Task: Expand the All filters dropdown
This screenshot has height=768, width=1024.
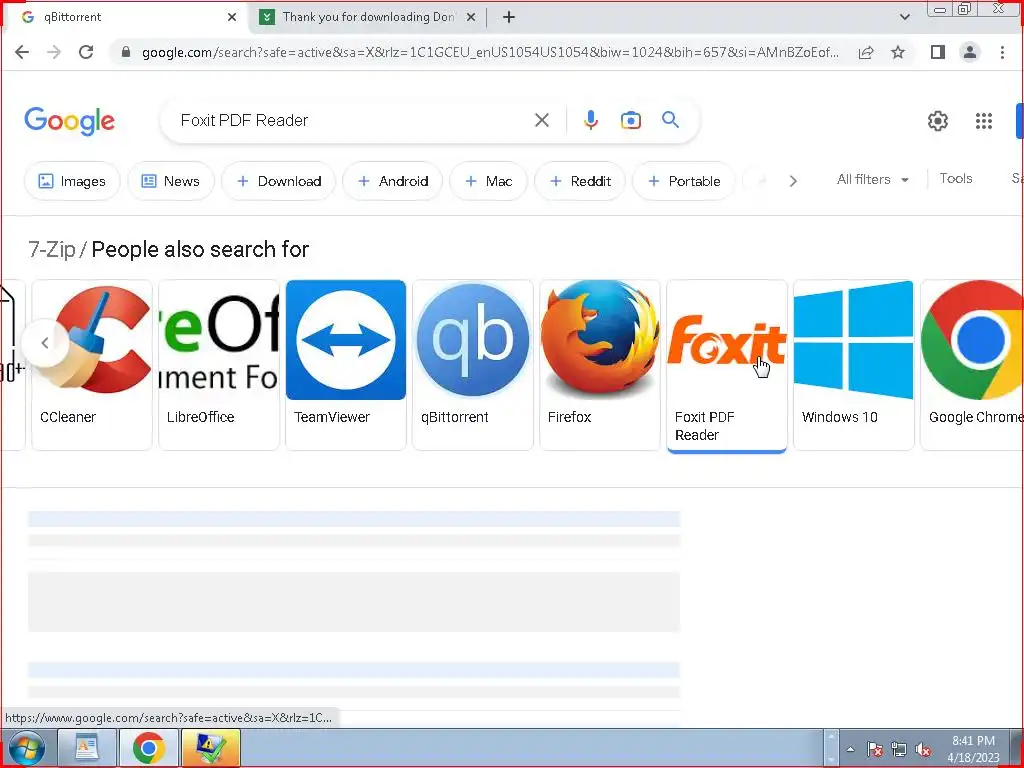Action: 872,180
